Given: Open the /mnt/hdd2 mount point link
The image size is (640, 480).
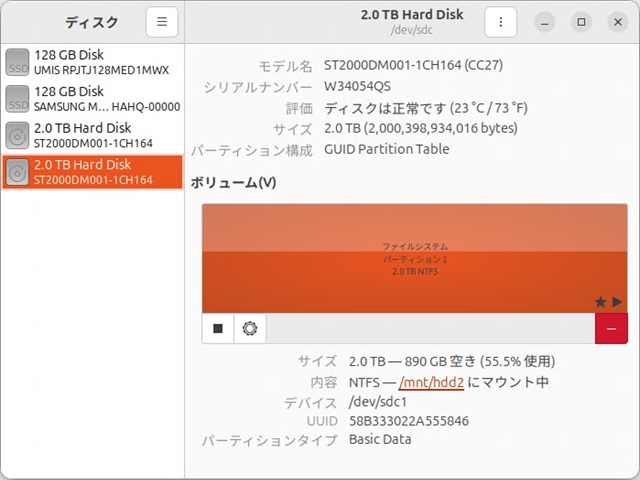Looking at the screenshot, I should pyautogui.click(x=431, y=382).
